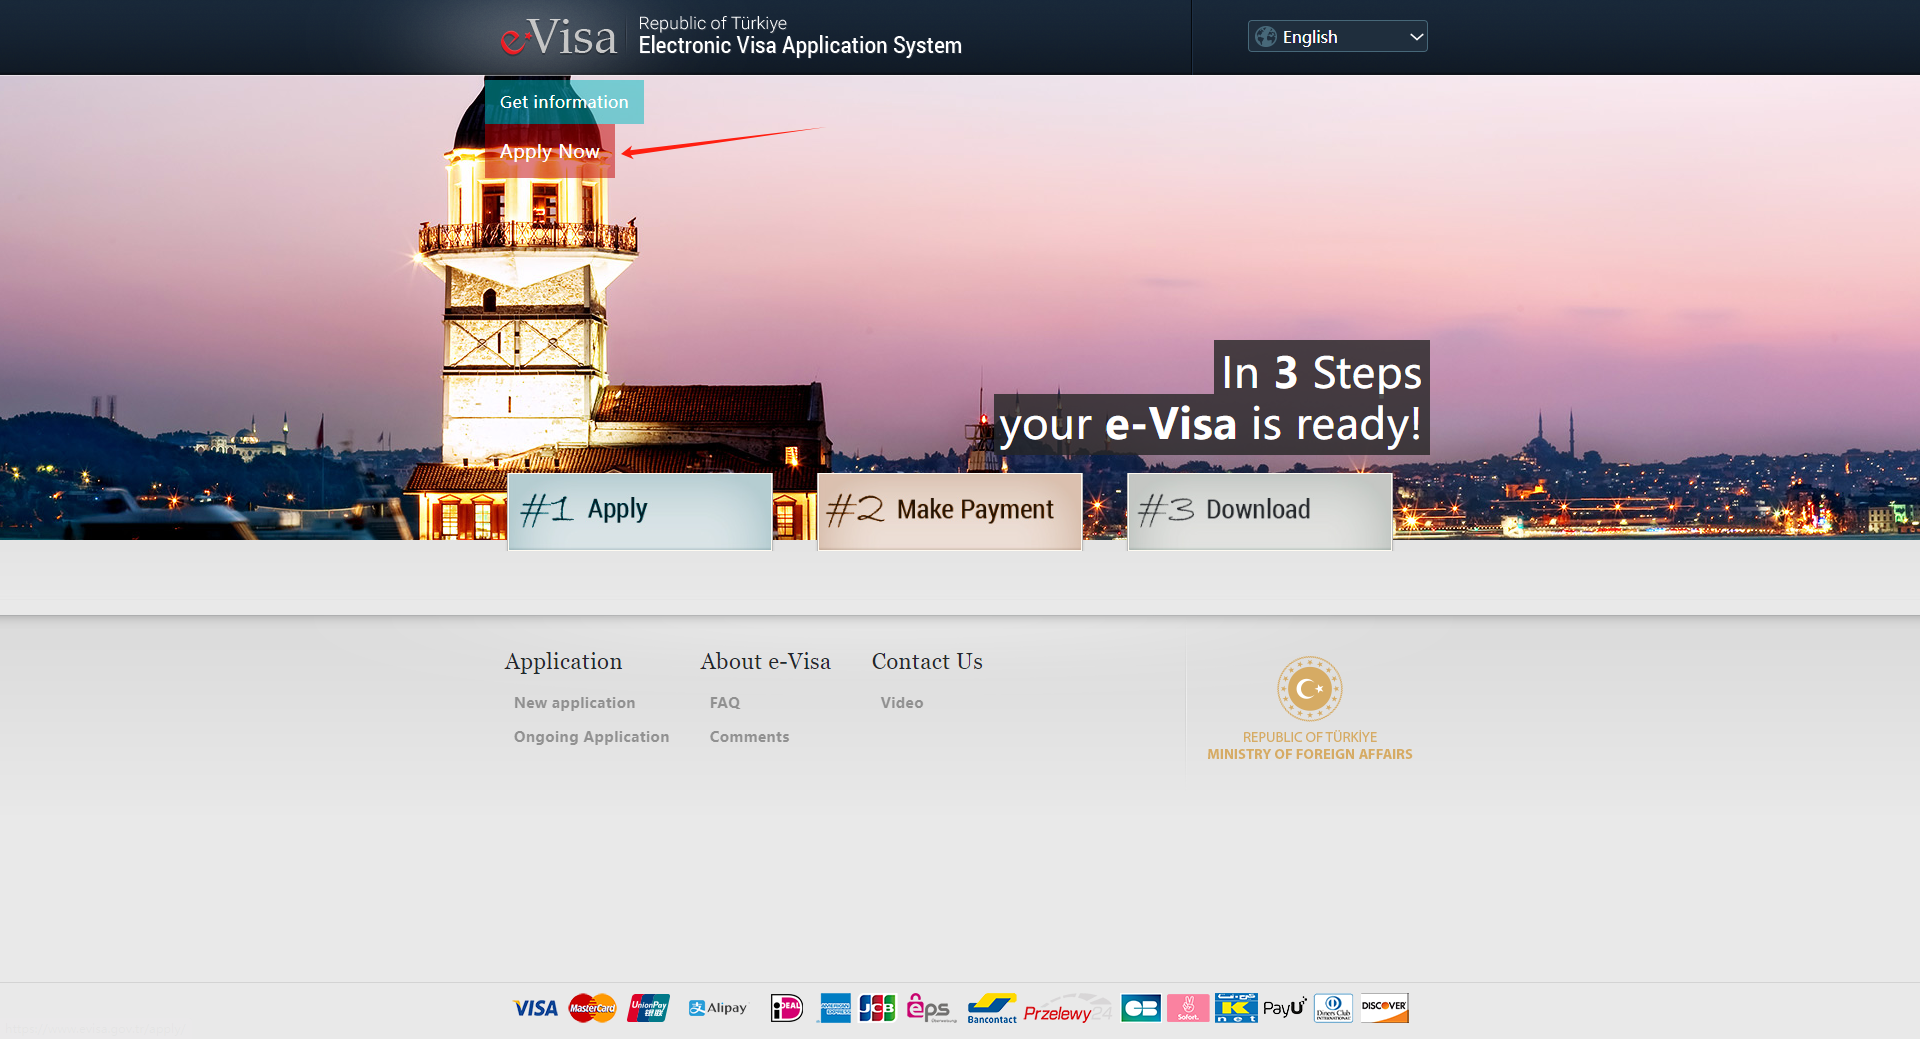Open the Comments link
This screenshot has height=1039, width=1920.
[x=749, y=737]
